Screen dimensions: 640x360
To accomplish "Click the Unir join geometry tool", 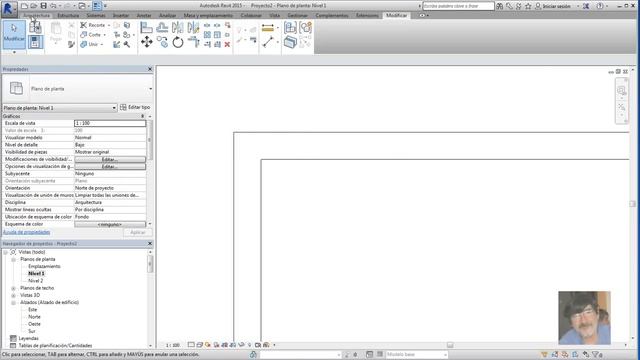I will click(x=90, y=44).
